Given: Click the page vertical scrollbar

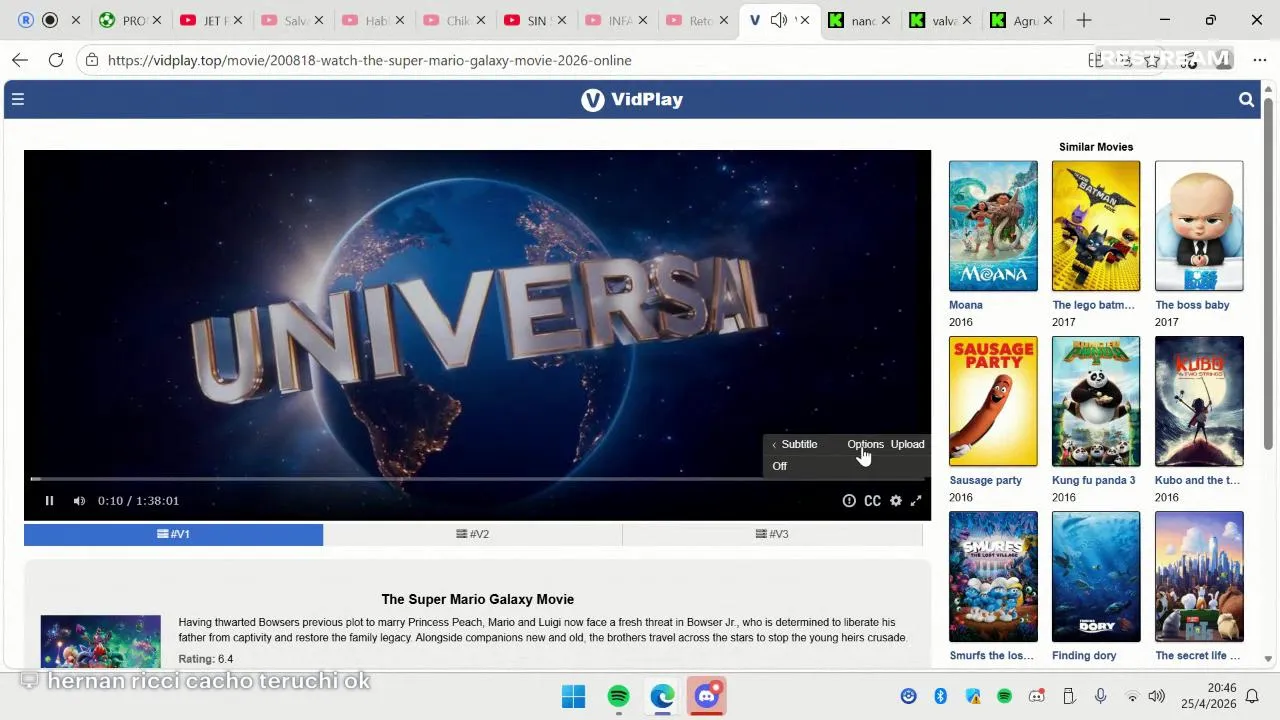Looking at the screenshot, I should 1268,273.
